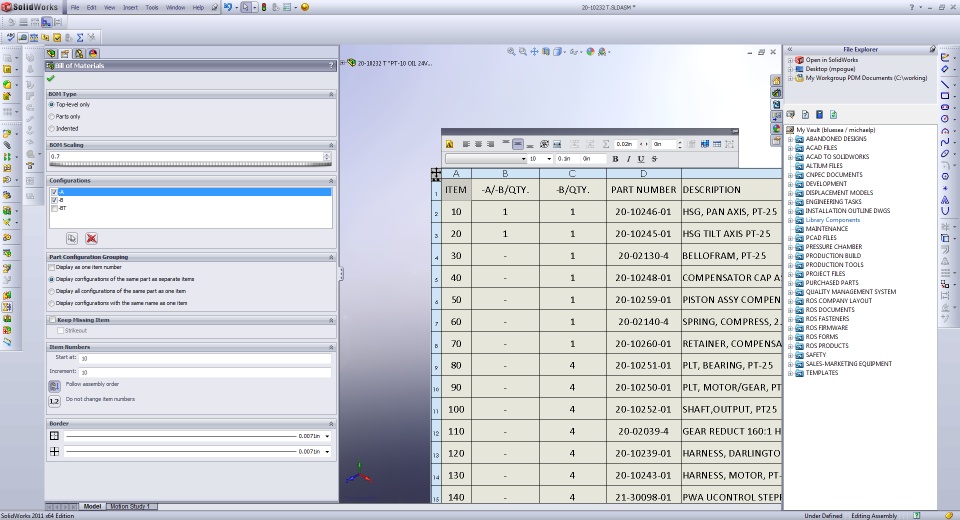Screen dimensions: 960x520
Task: Collapse the BOM Scaling section
Action: coord(331,145)
